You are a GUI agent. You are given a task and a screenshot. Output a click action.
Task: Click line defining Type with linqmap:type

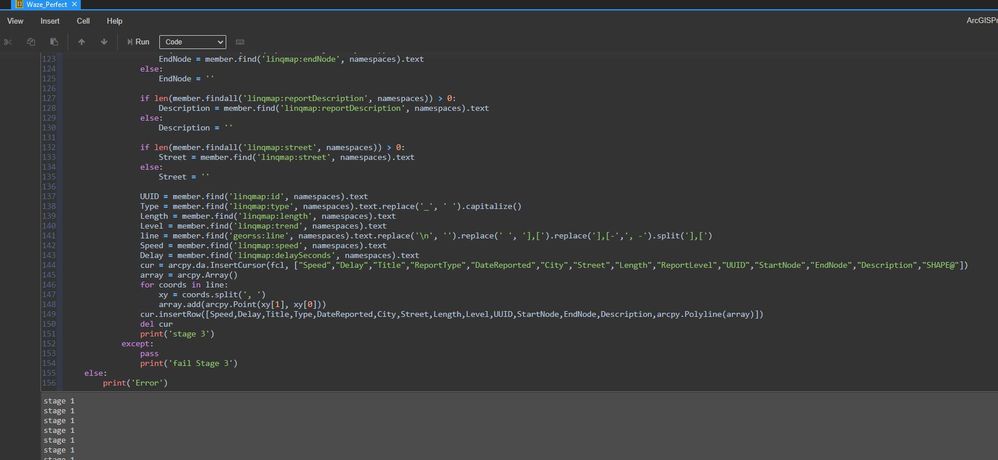coord(331,206)
